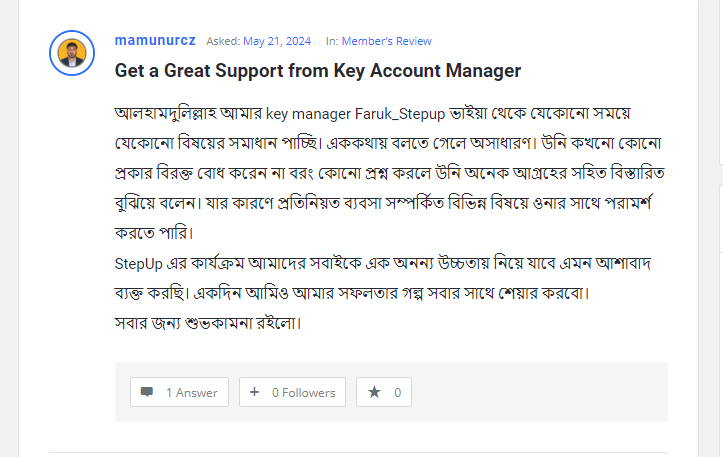Click the empty gray area of the post footer bar
Image resolution: width=723 pixels, height=457 pixels.
click(540, 392)
